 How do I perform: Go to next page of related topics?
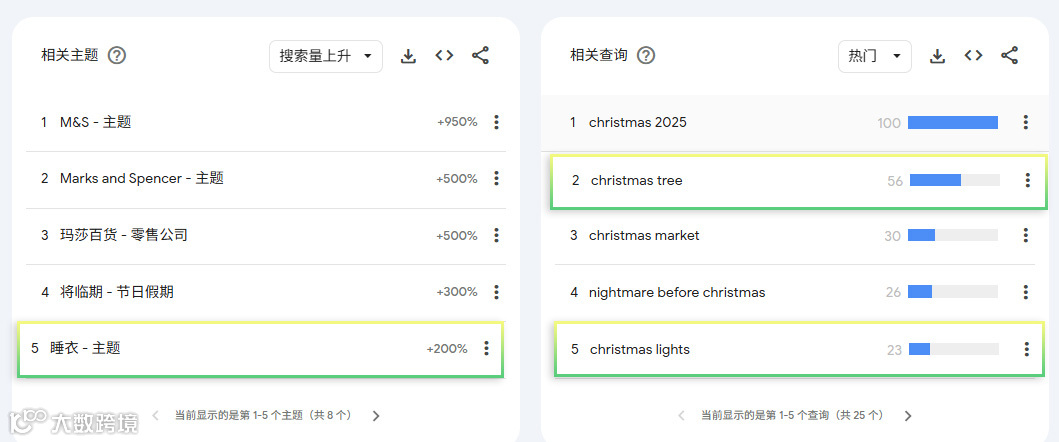point(376,416)
